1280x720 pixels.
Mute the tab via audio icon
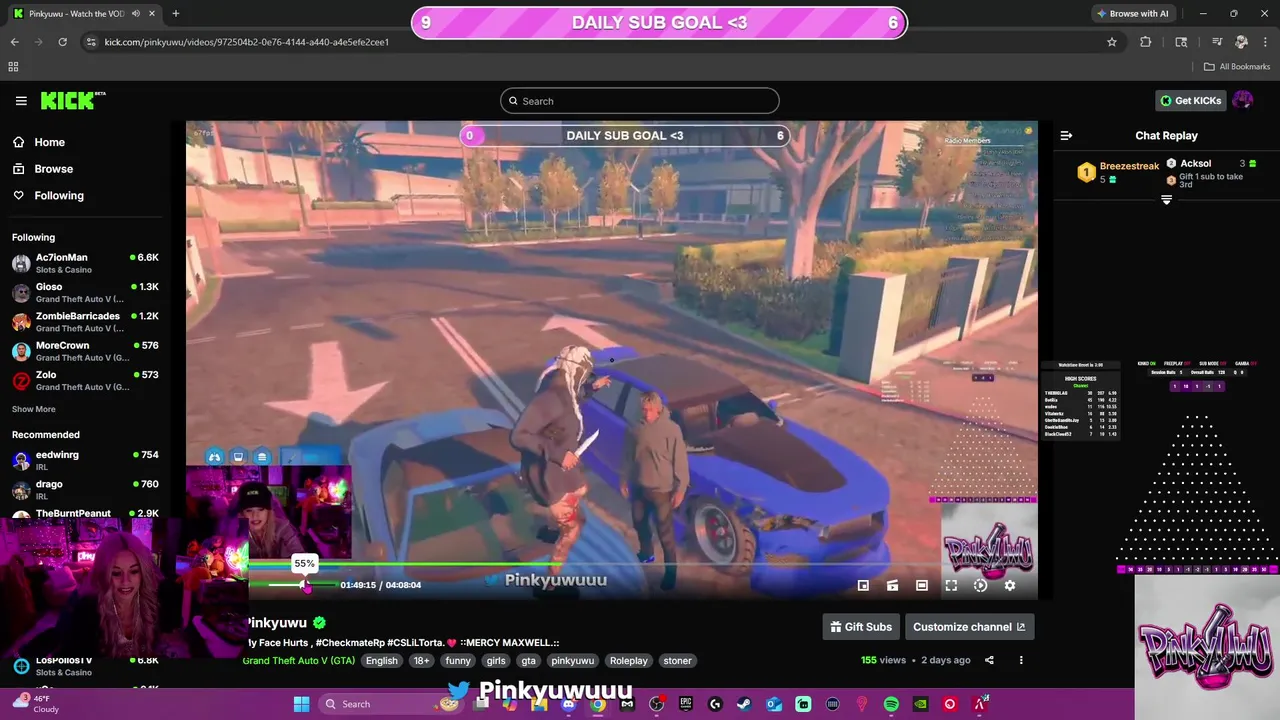[136, 14]
